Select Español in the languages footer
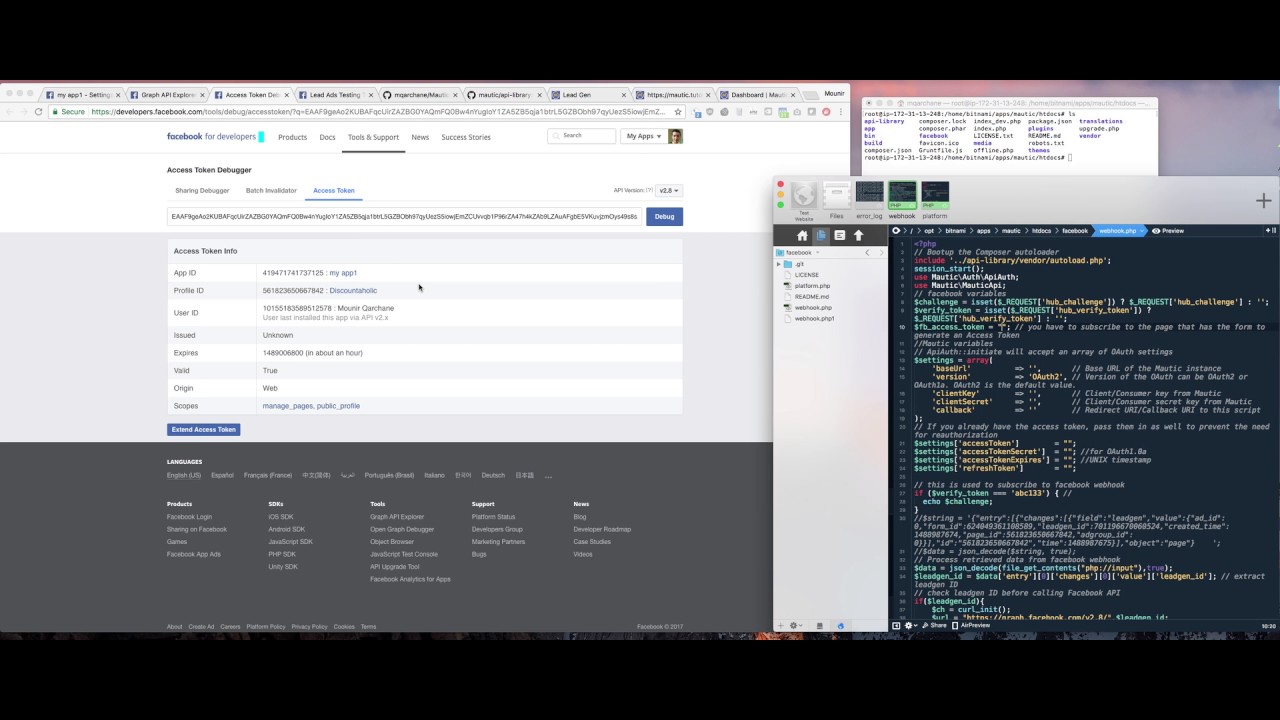Viewport: 1280px width, 720px height. [x=222, y=476]
